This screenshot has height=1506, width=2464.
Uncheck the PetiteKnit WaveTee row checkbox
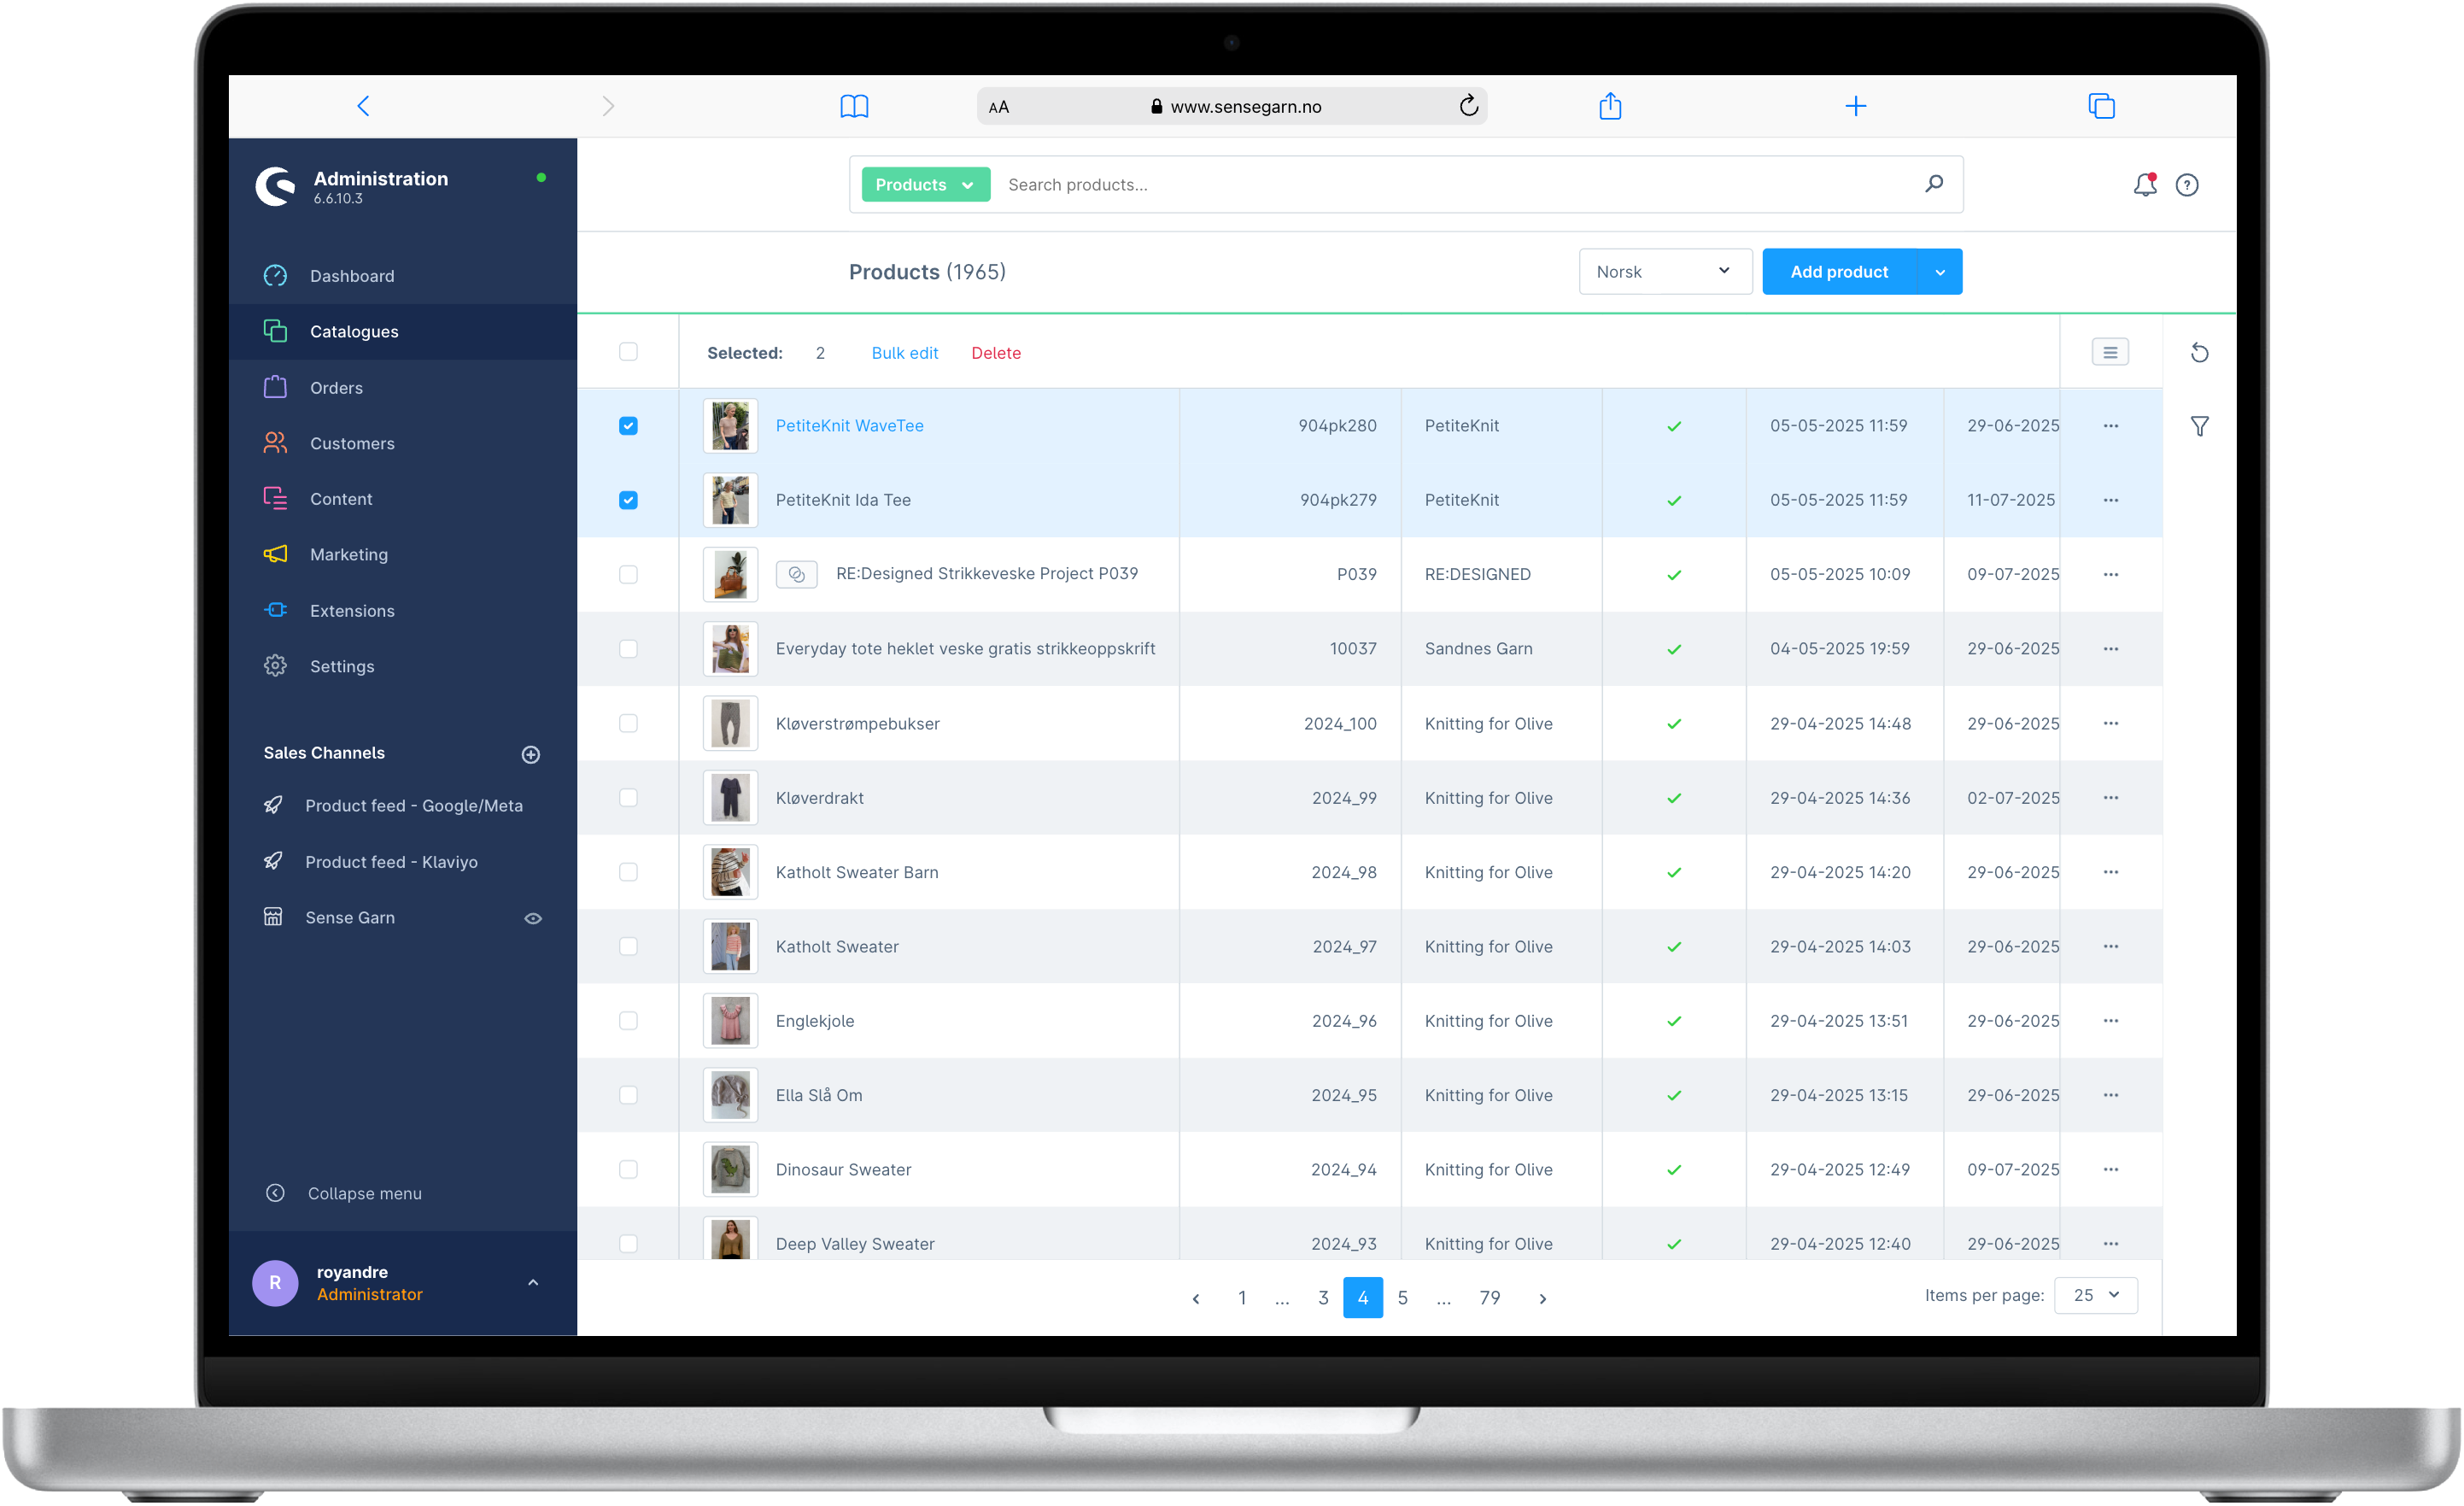click(628, 425)
